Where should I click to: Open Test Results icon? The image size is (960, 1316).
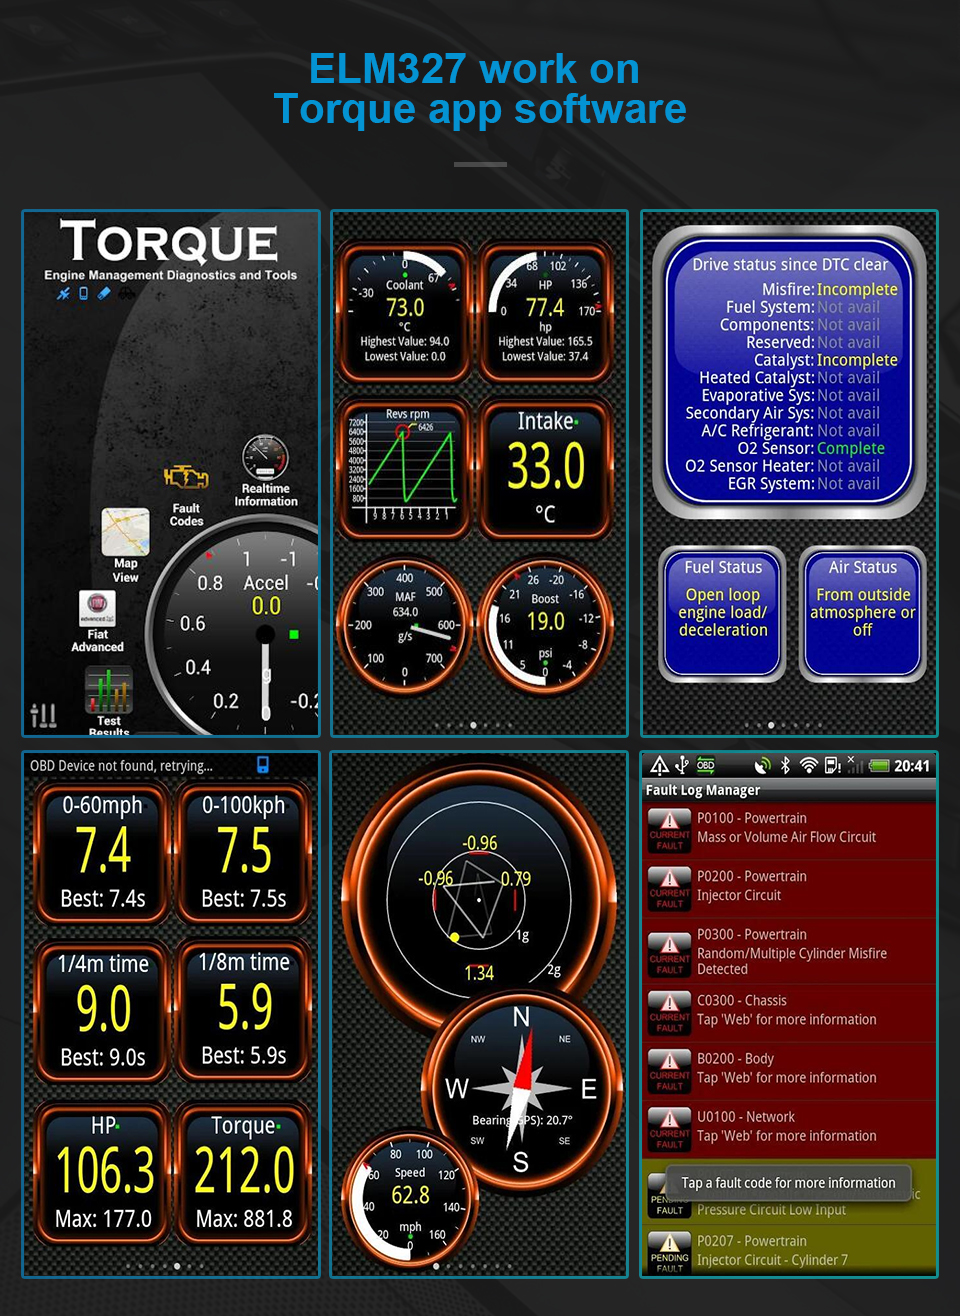pyautogui.click(x=108, y=691)
